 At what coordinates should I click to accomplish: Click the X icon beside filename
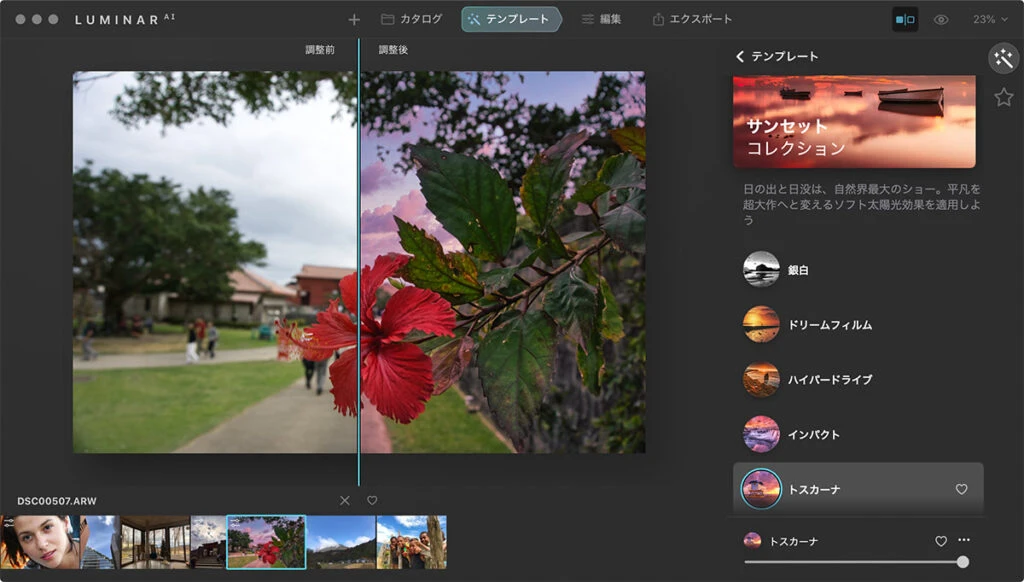click(x=345, y=500)
